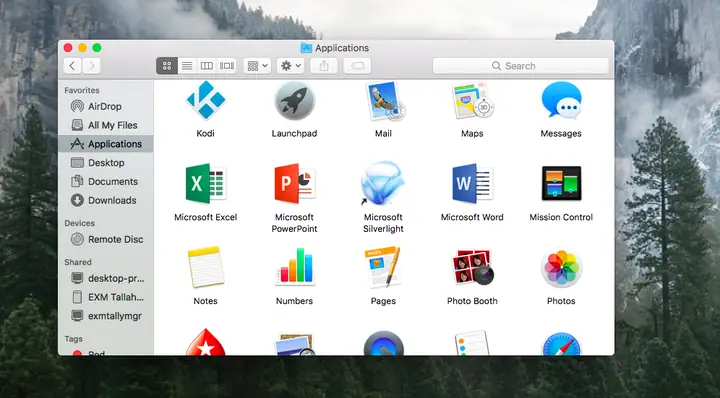Switch to list view

coord(187,66)
